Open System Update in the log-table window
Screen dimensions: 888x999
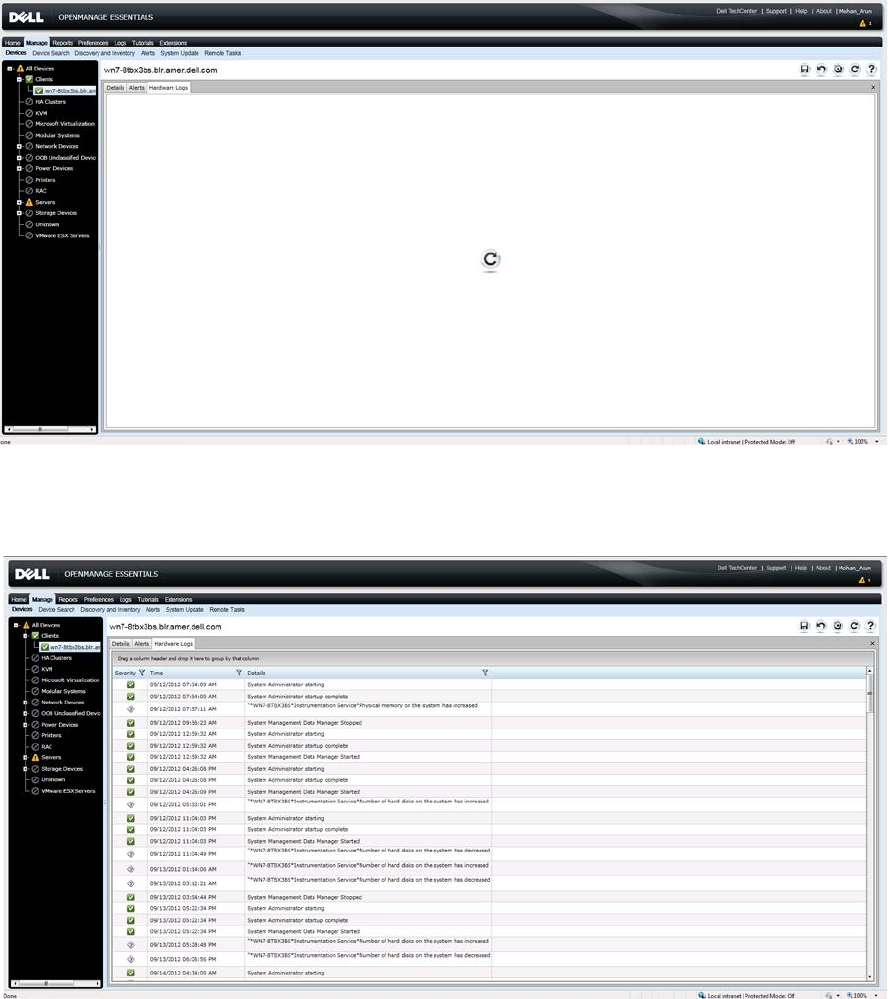[x=184, y=610]
